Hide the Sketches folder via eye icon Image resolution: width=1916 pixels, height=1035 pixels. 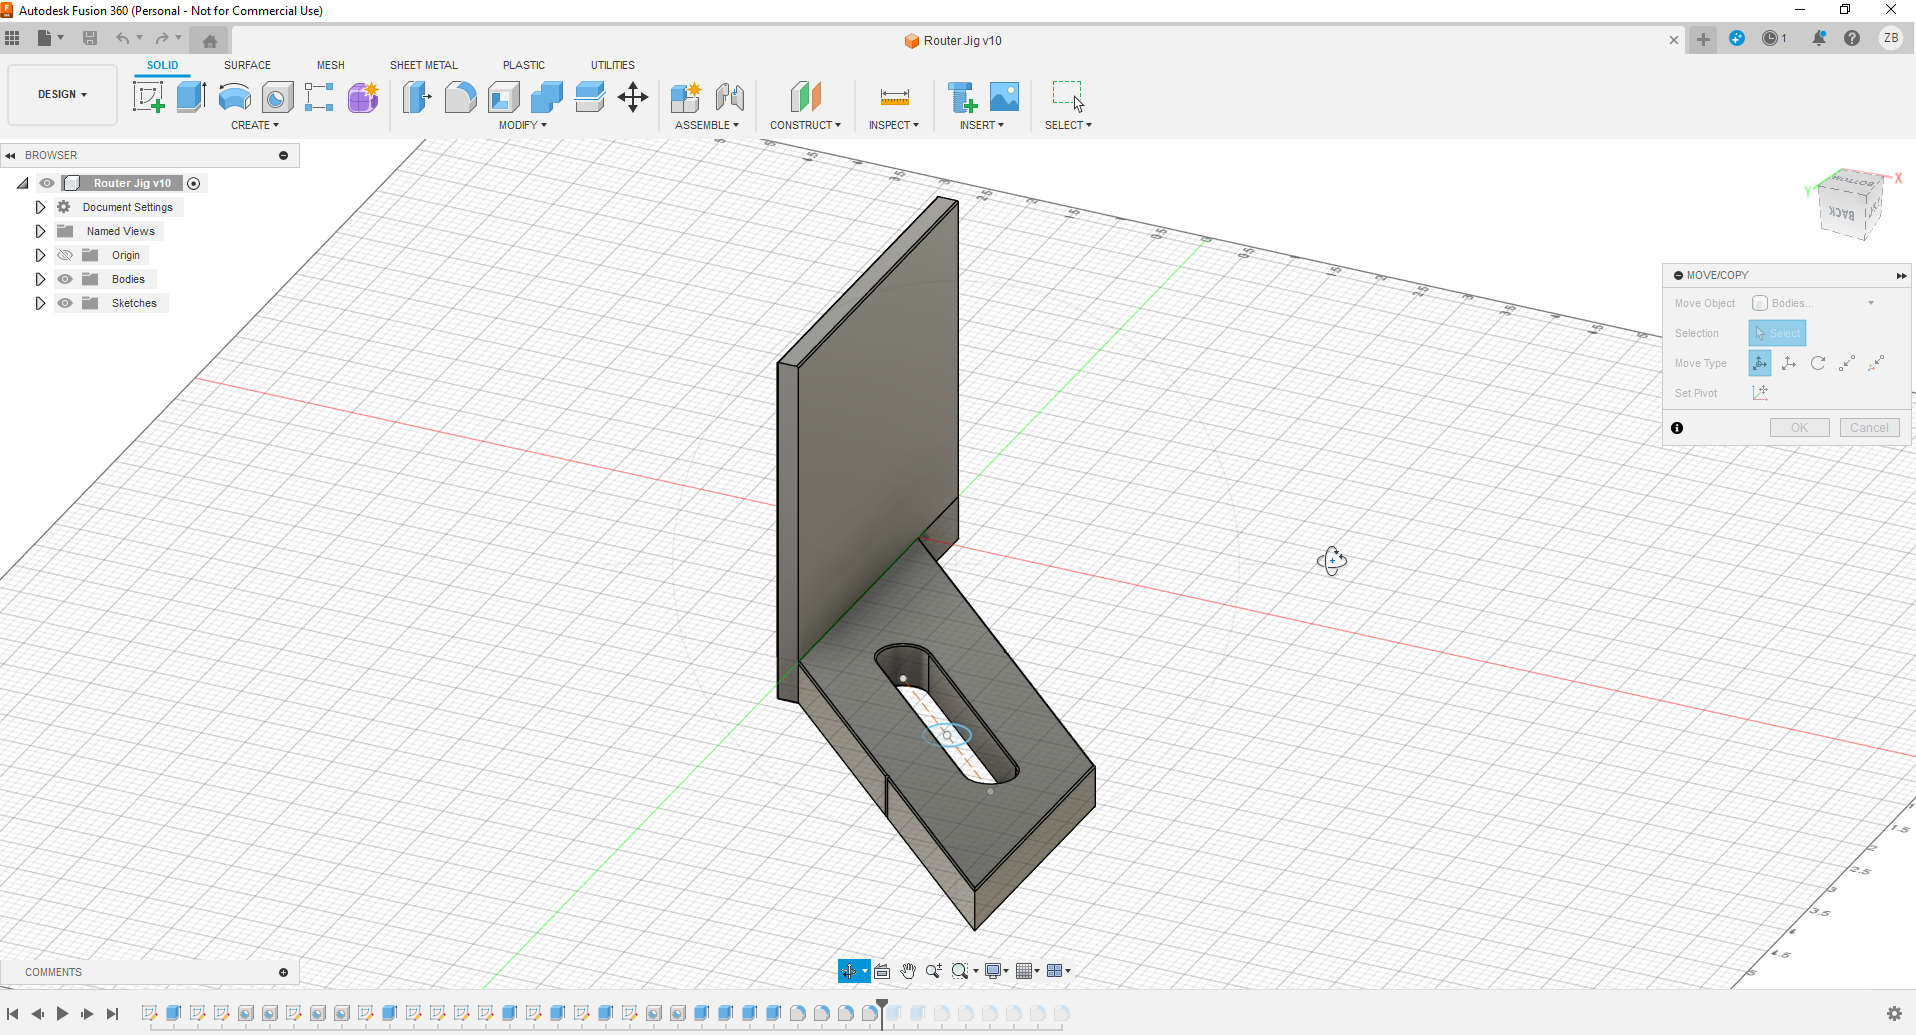[65, 303]
